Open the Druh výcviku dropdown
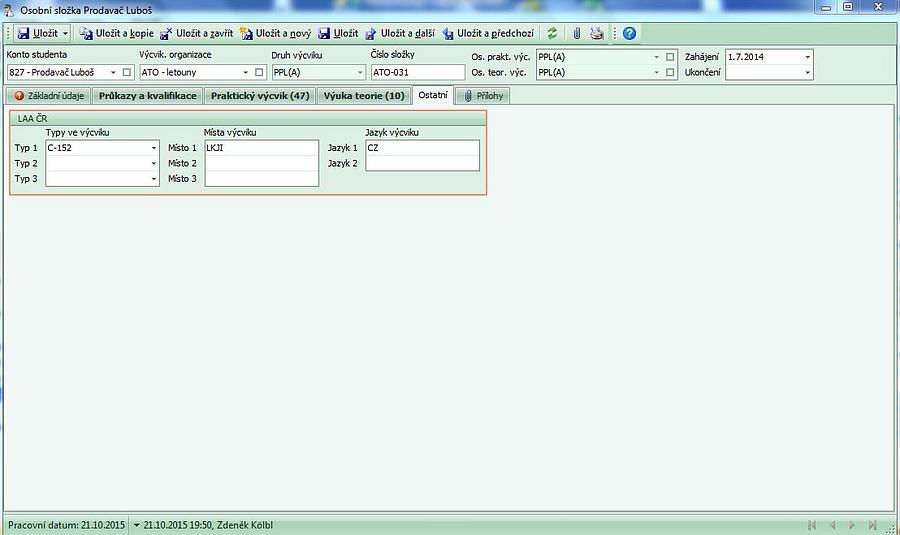 point(360,72)
